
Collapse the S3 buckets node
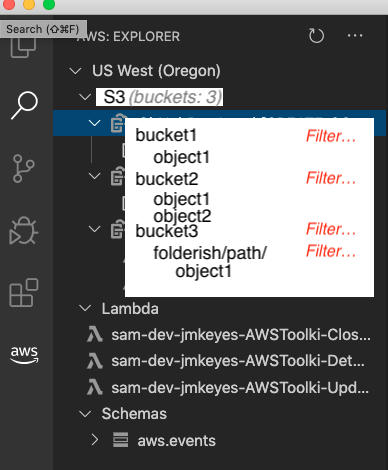point(85,97)
